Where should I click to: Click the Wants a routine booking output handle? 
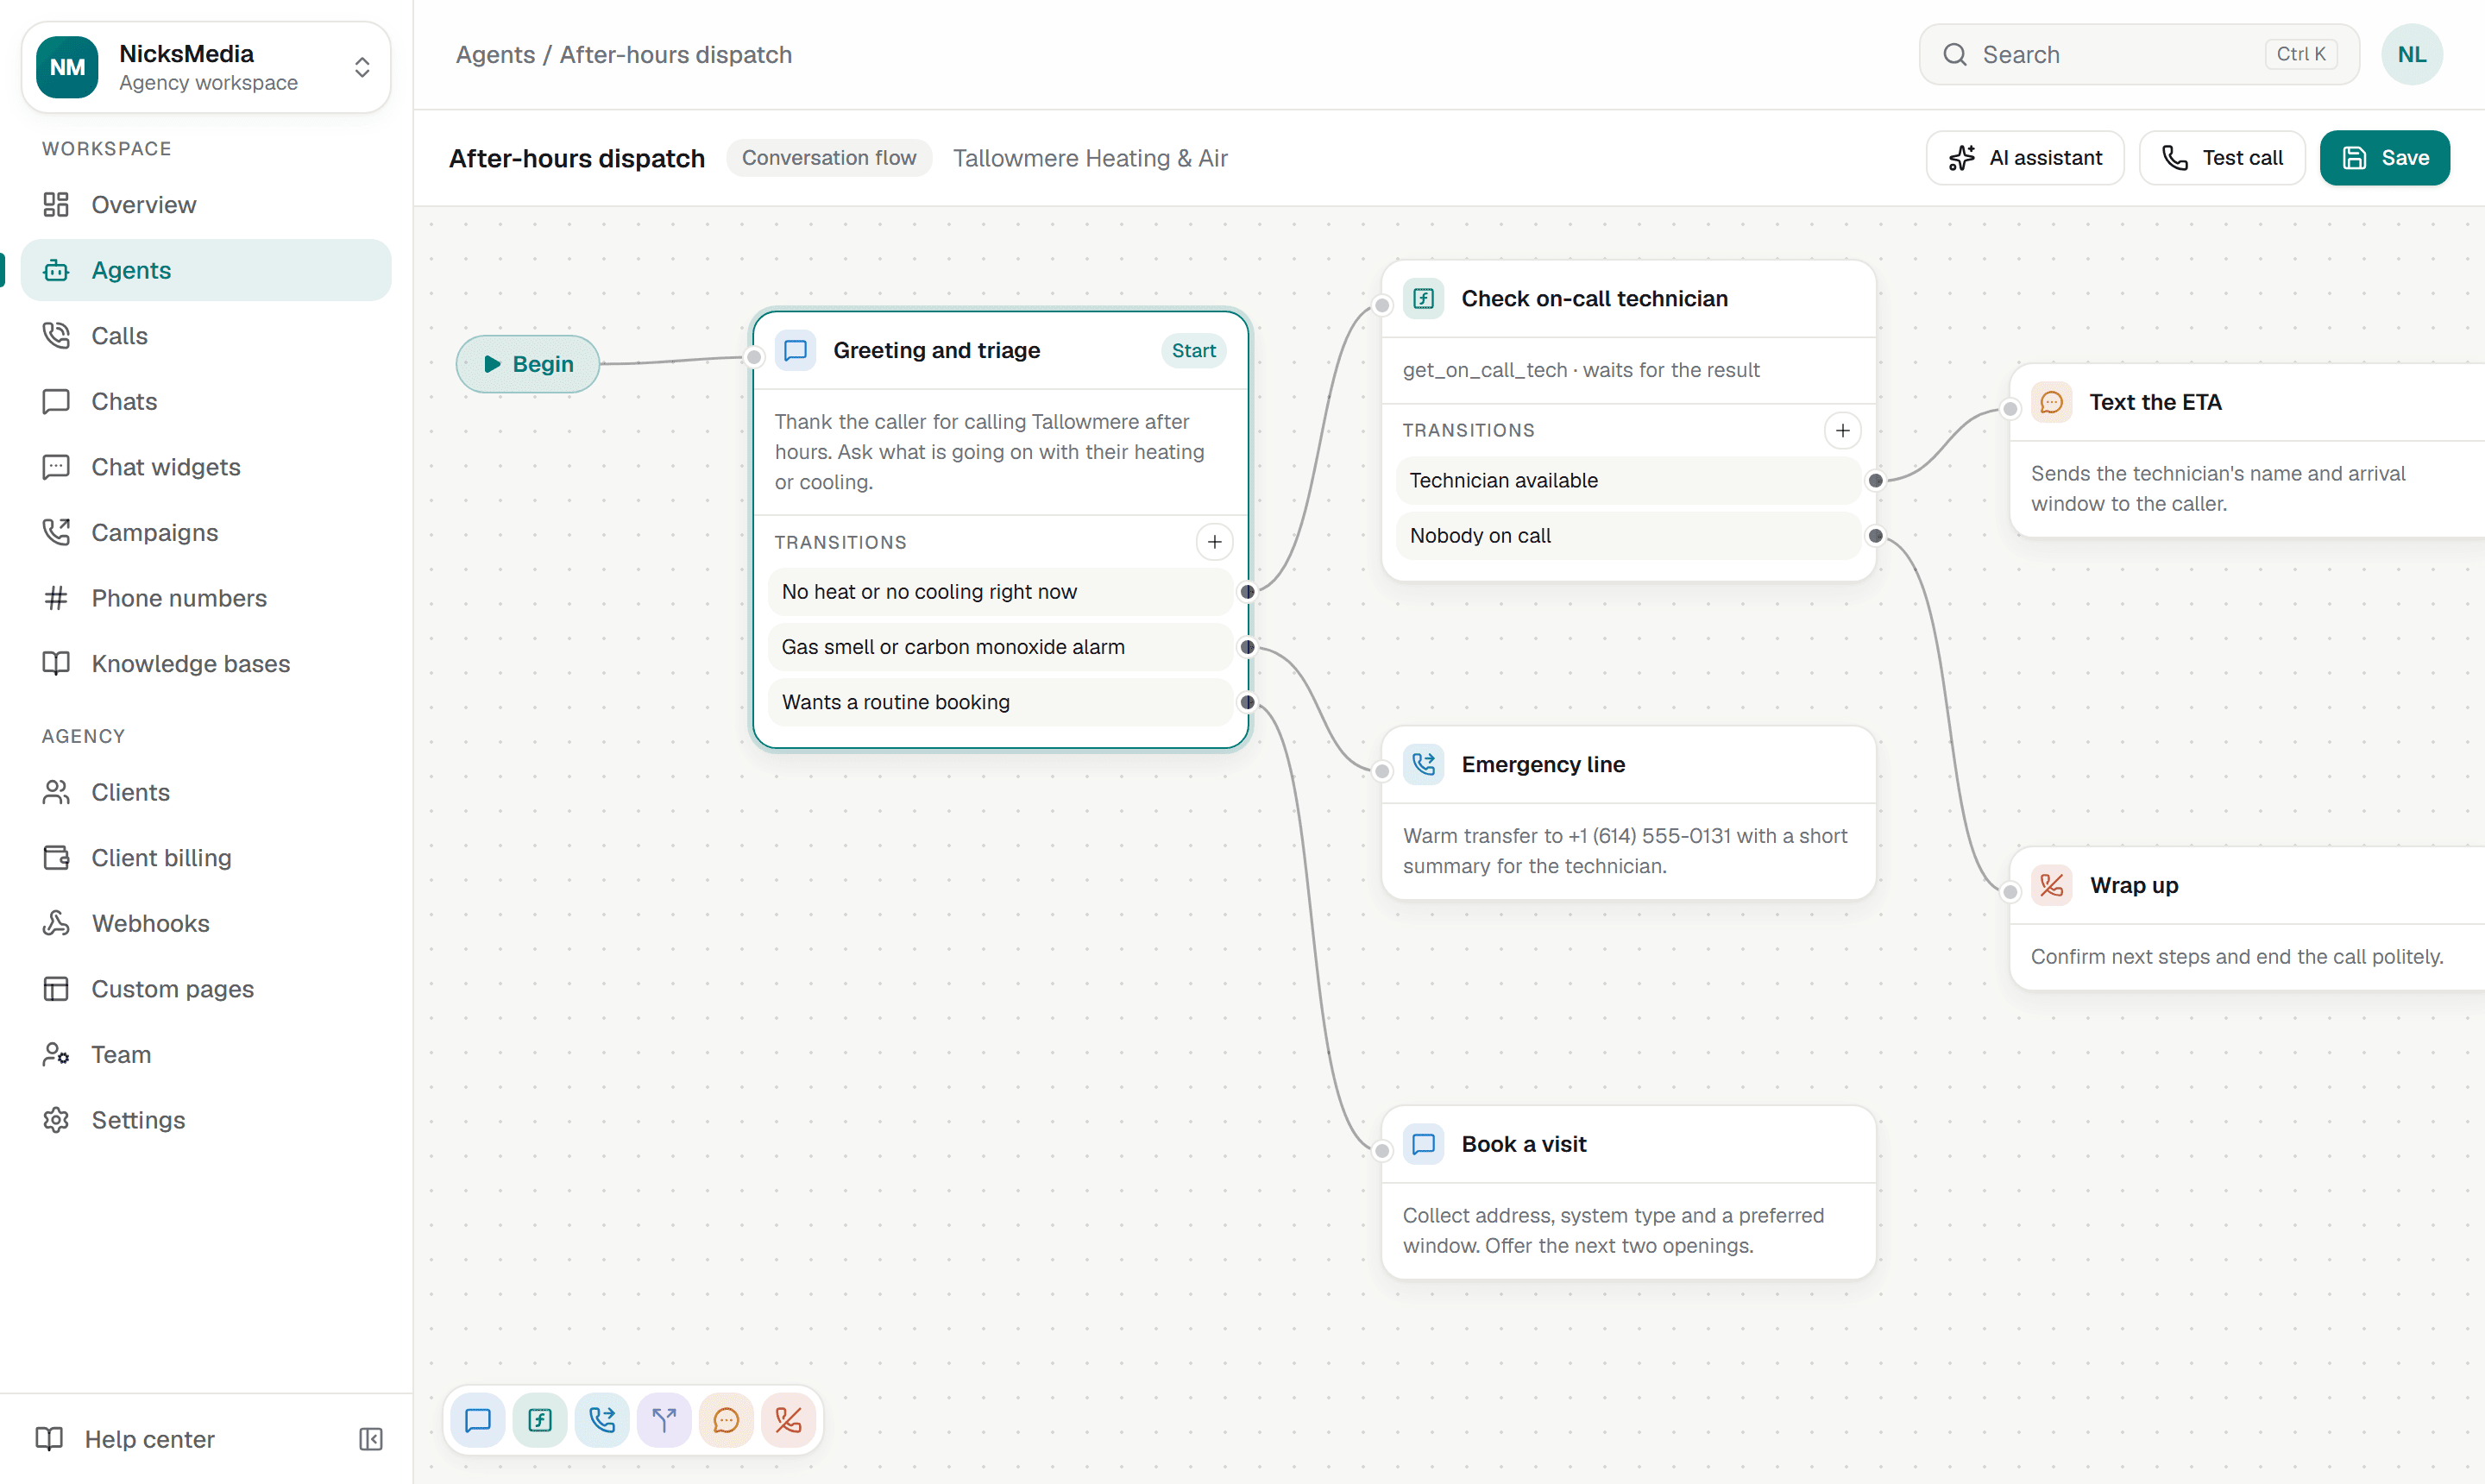[1247, 702]
